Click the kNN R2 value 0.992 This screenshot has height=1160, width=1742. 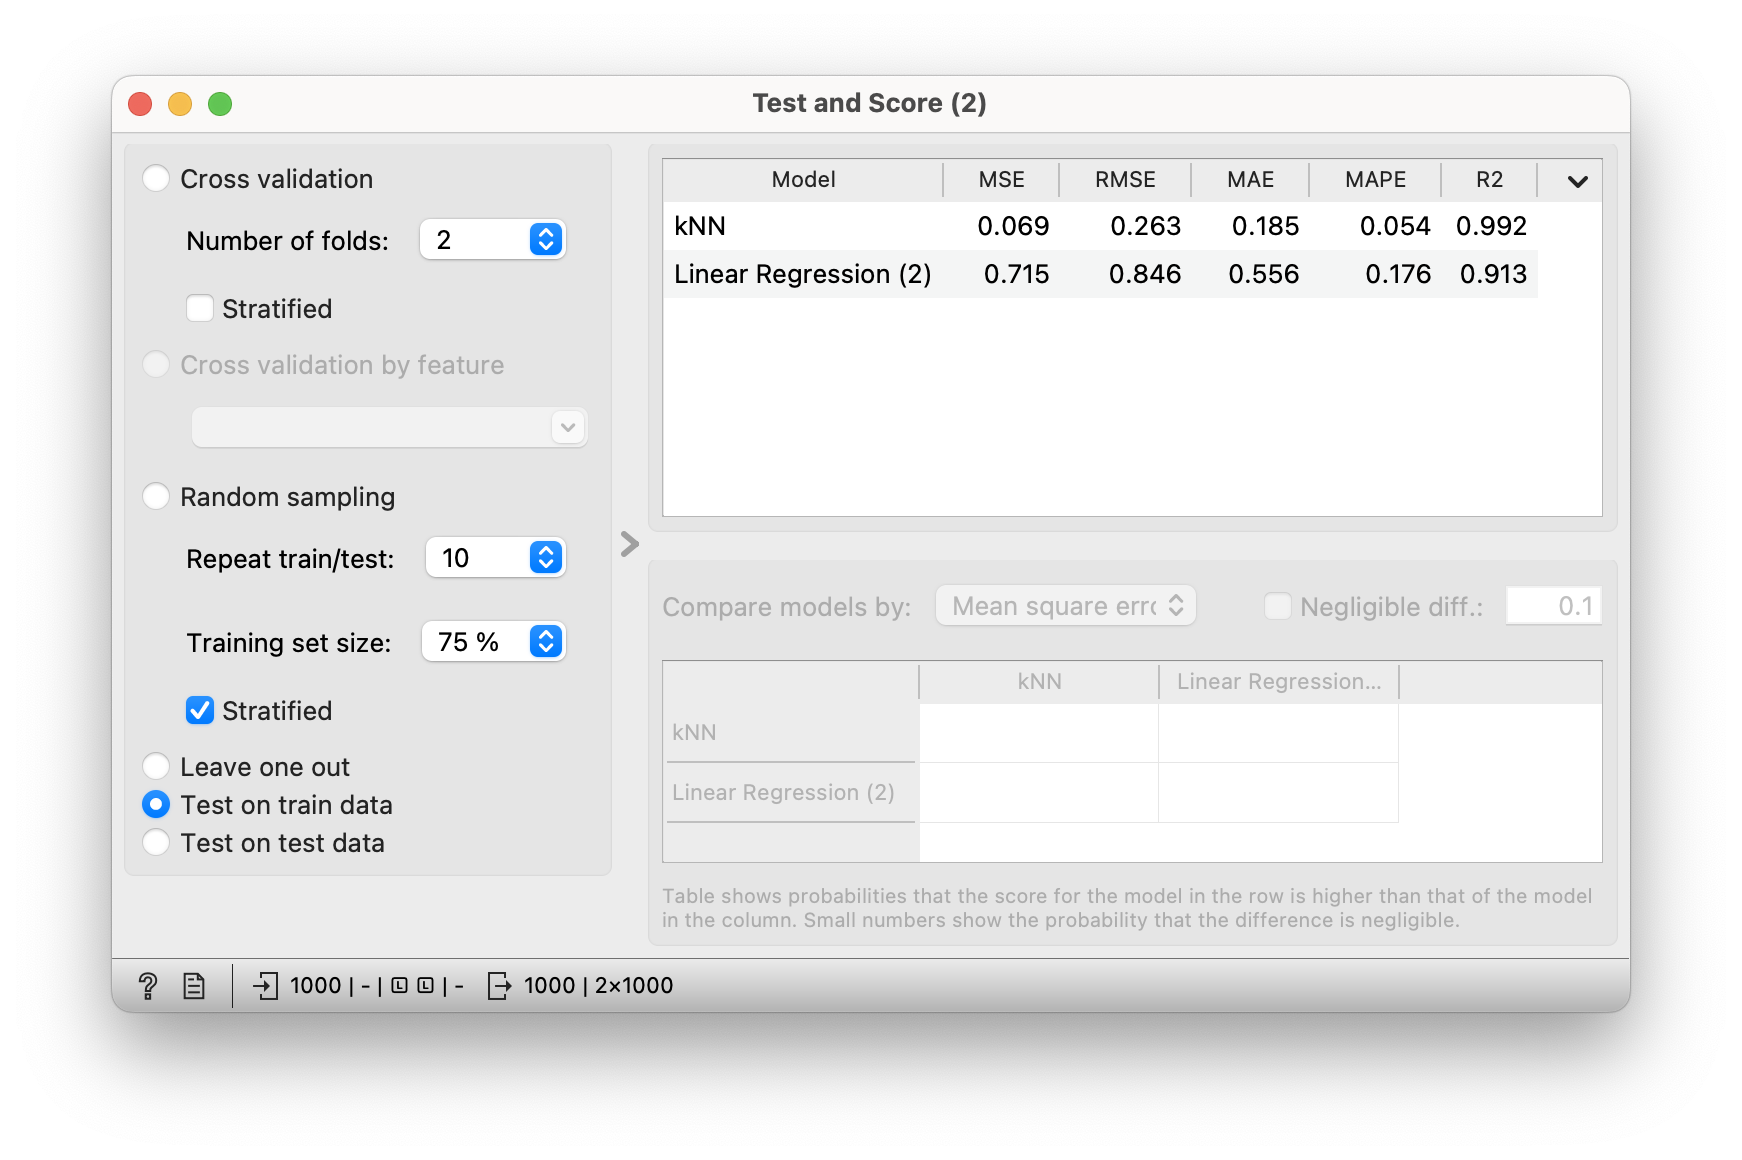[1491, 226]
